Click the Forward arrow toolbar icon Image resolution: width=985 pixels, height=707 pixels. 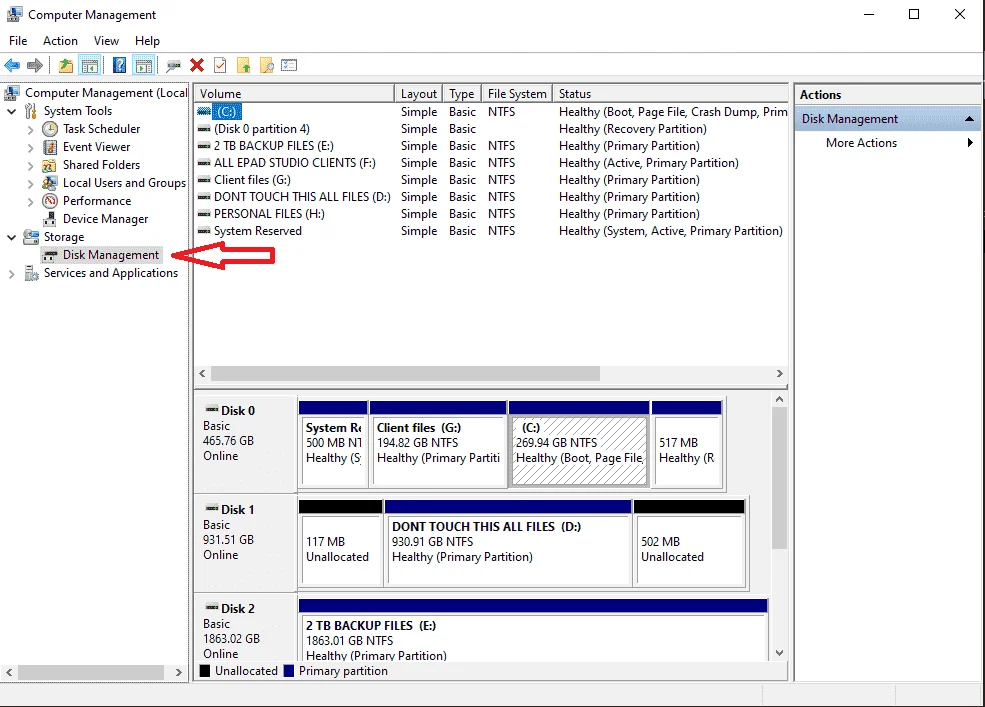point(35,65)
